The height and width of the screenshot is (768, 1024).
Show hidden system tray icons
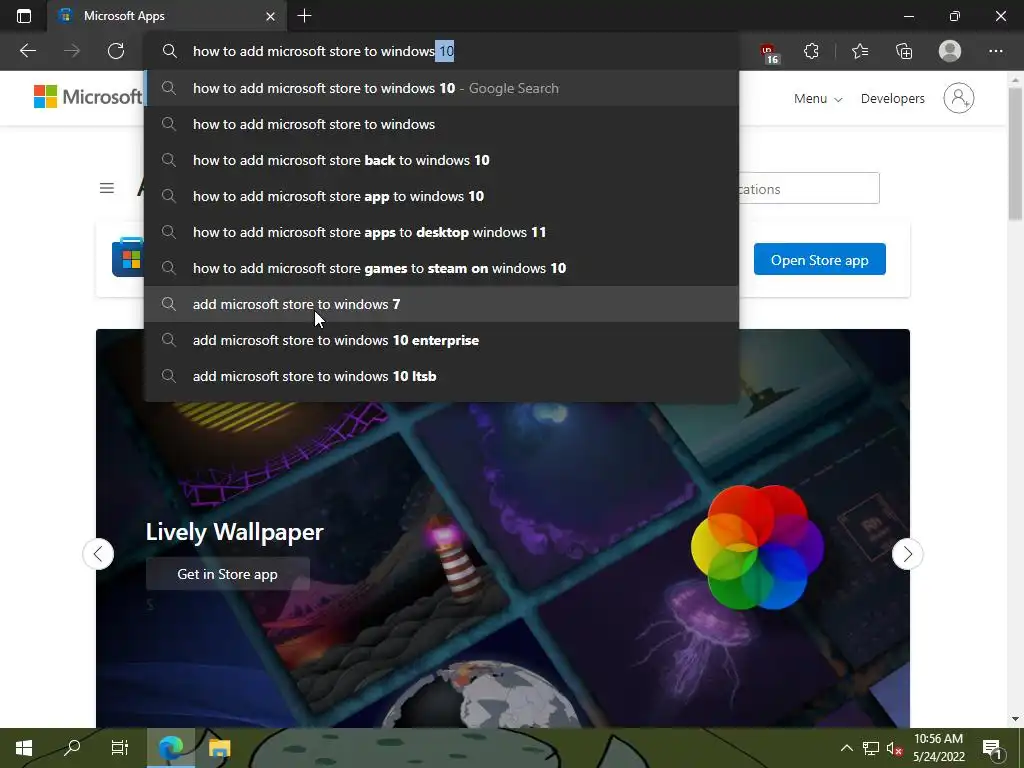tap(846, 748)
